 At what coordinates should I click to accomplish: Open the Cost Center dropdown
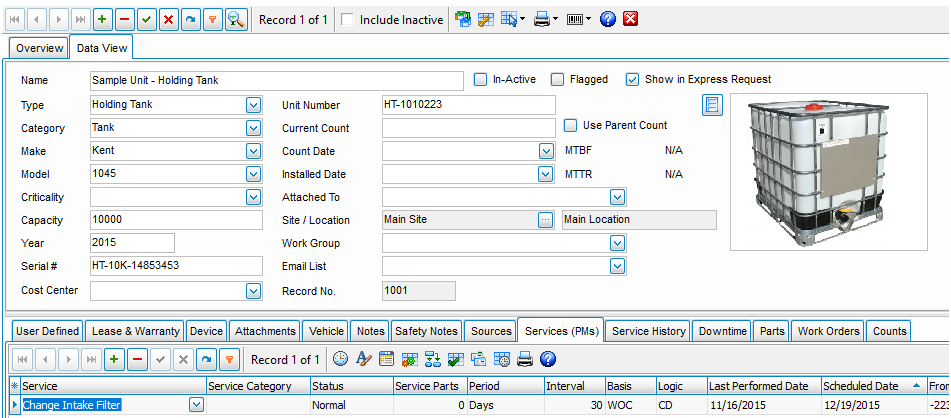254,291
